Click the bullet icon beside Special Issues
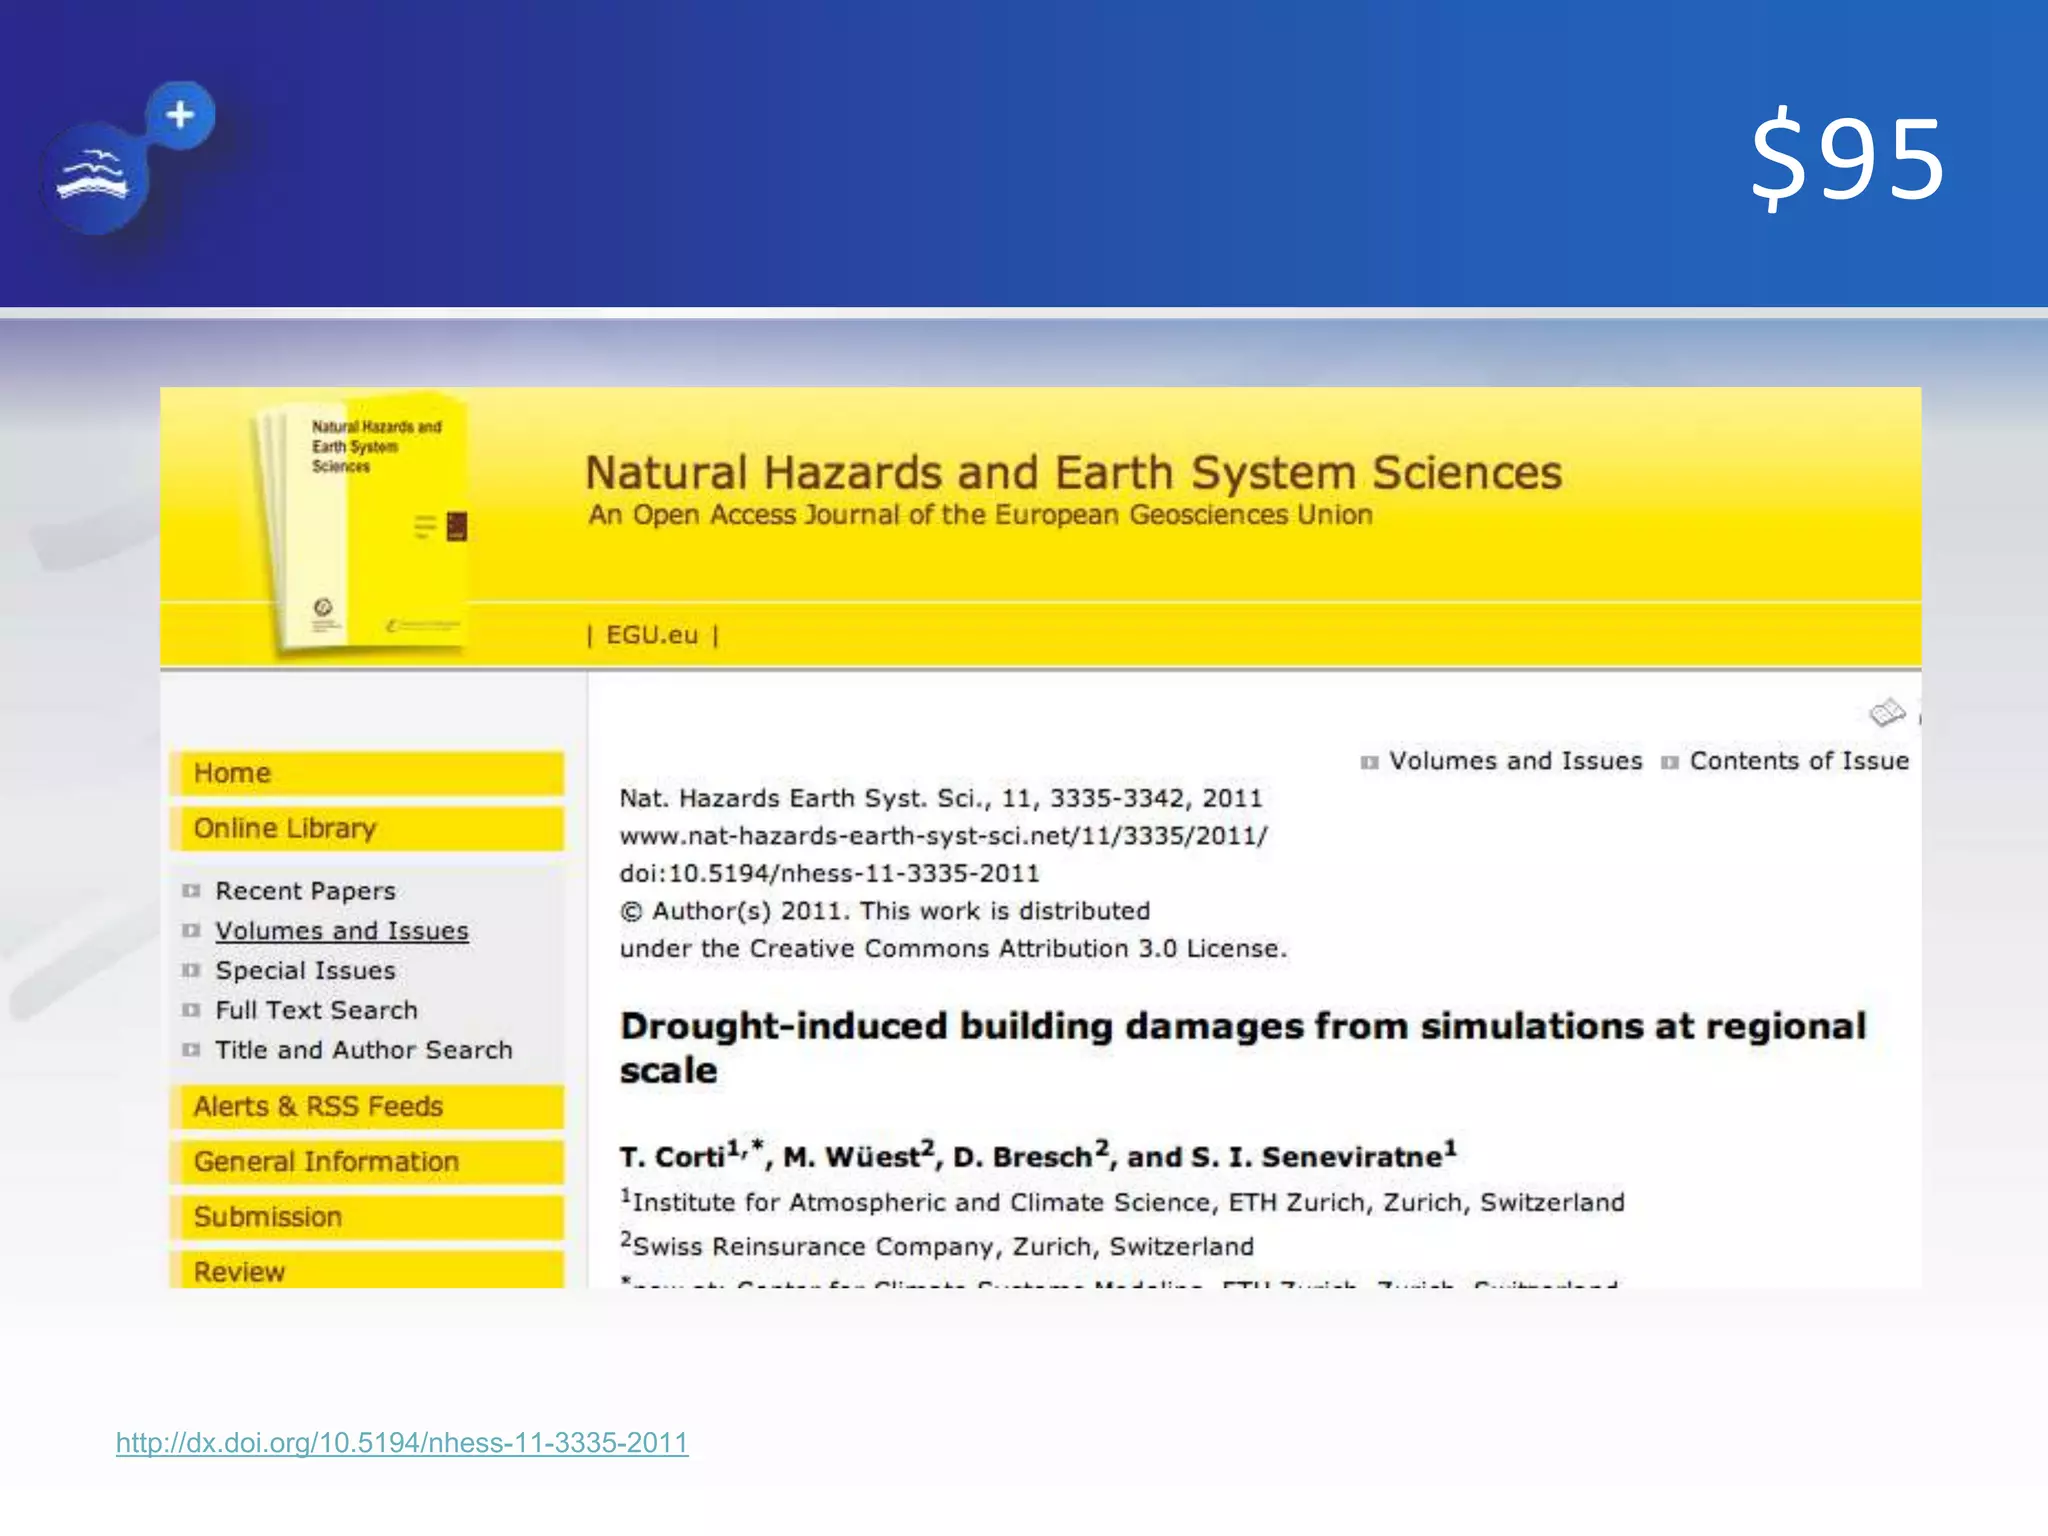This screenshot has height=1536, width=2048. coord(191,970)
